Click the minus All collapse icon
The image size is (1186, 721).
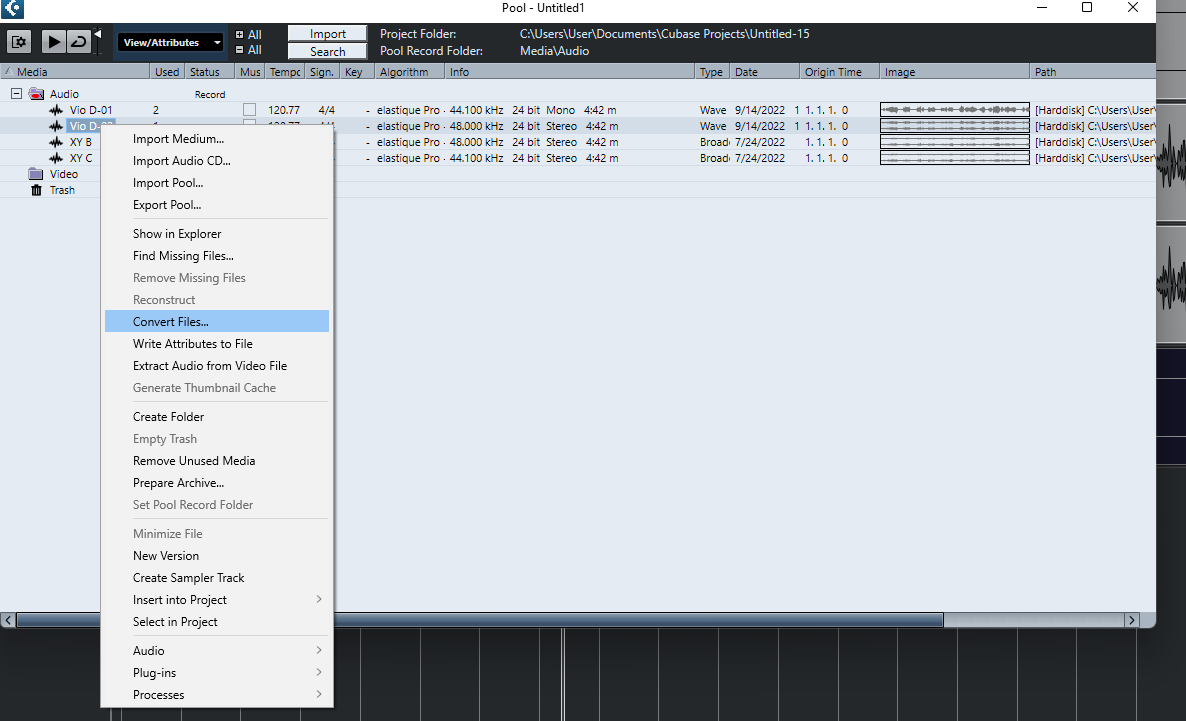239,50
